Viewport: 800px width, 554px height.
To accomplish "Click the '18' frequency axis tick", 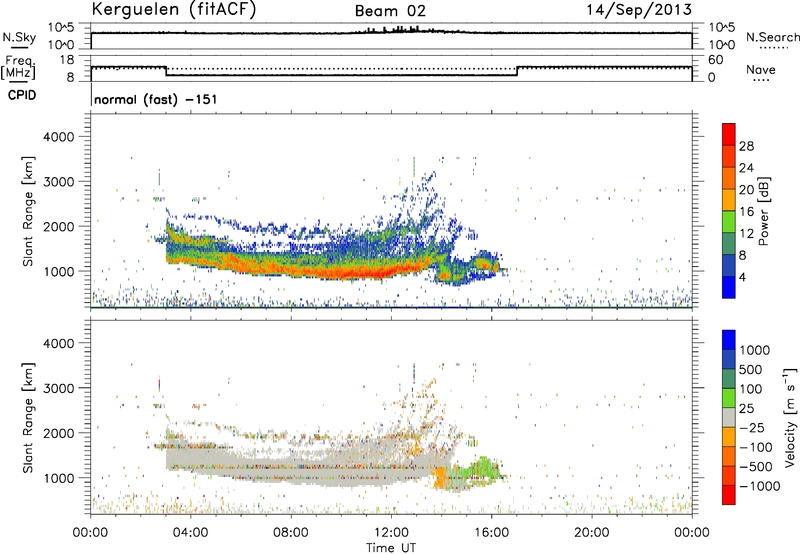I will [67, 60].
